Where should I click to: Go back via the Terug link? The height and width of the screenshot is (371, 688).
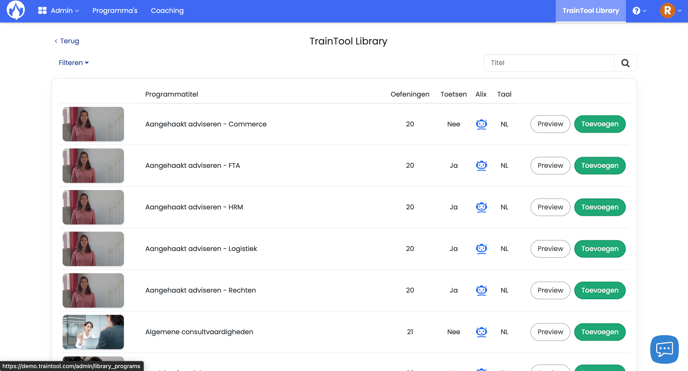click(x=67, y=41)
